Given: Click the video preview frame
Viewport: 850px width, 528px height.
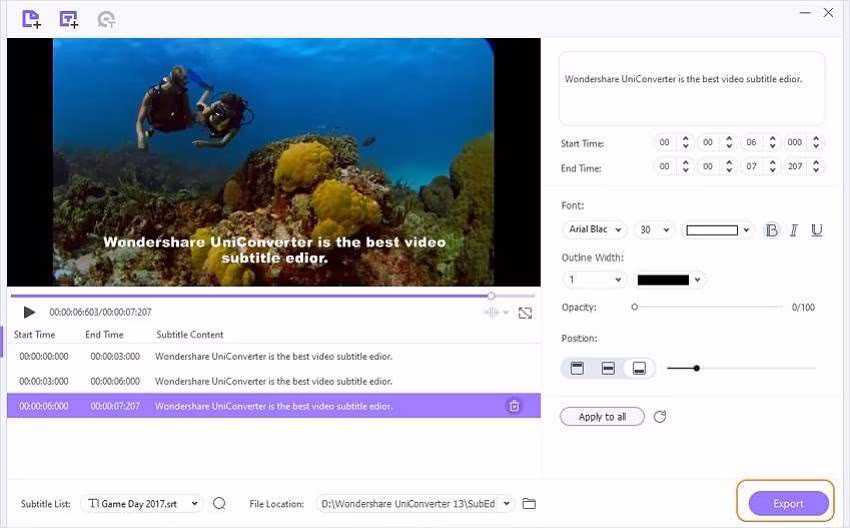Looking at the screenshot, I should [274, 162].
